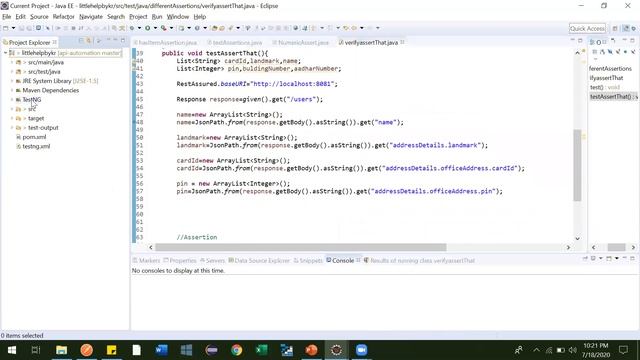Click Outline horizontal scrollbar right arrow
Screen dimensions: 640x360
633,247
